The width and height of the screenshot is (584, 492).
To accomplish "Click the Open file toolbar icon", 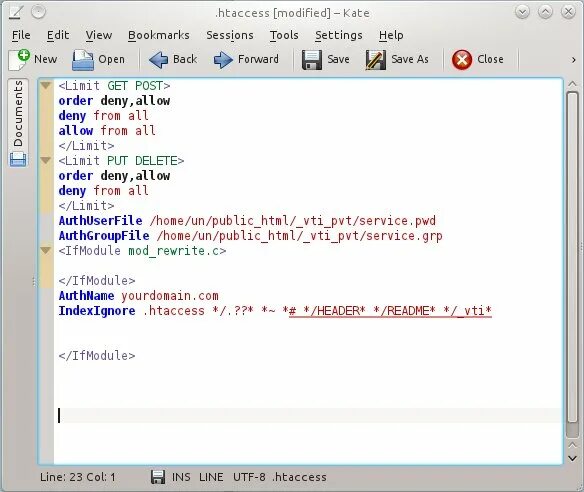I will 83,60.
